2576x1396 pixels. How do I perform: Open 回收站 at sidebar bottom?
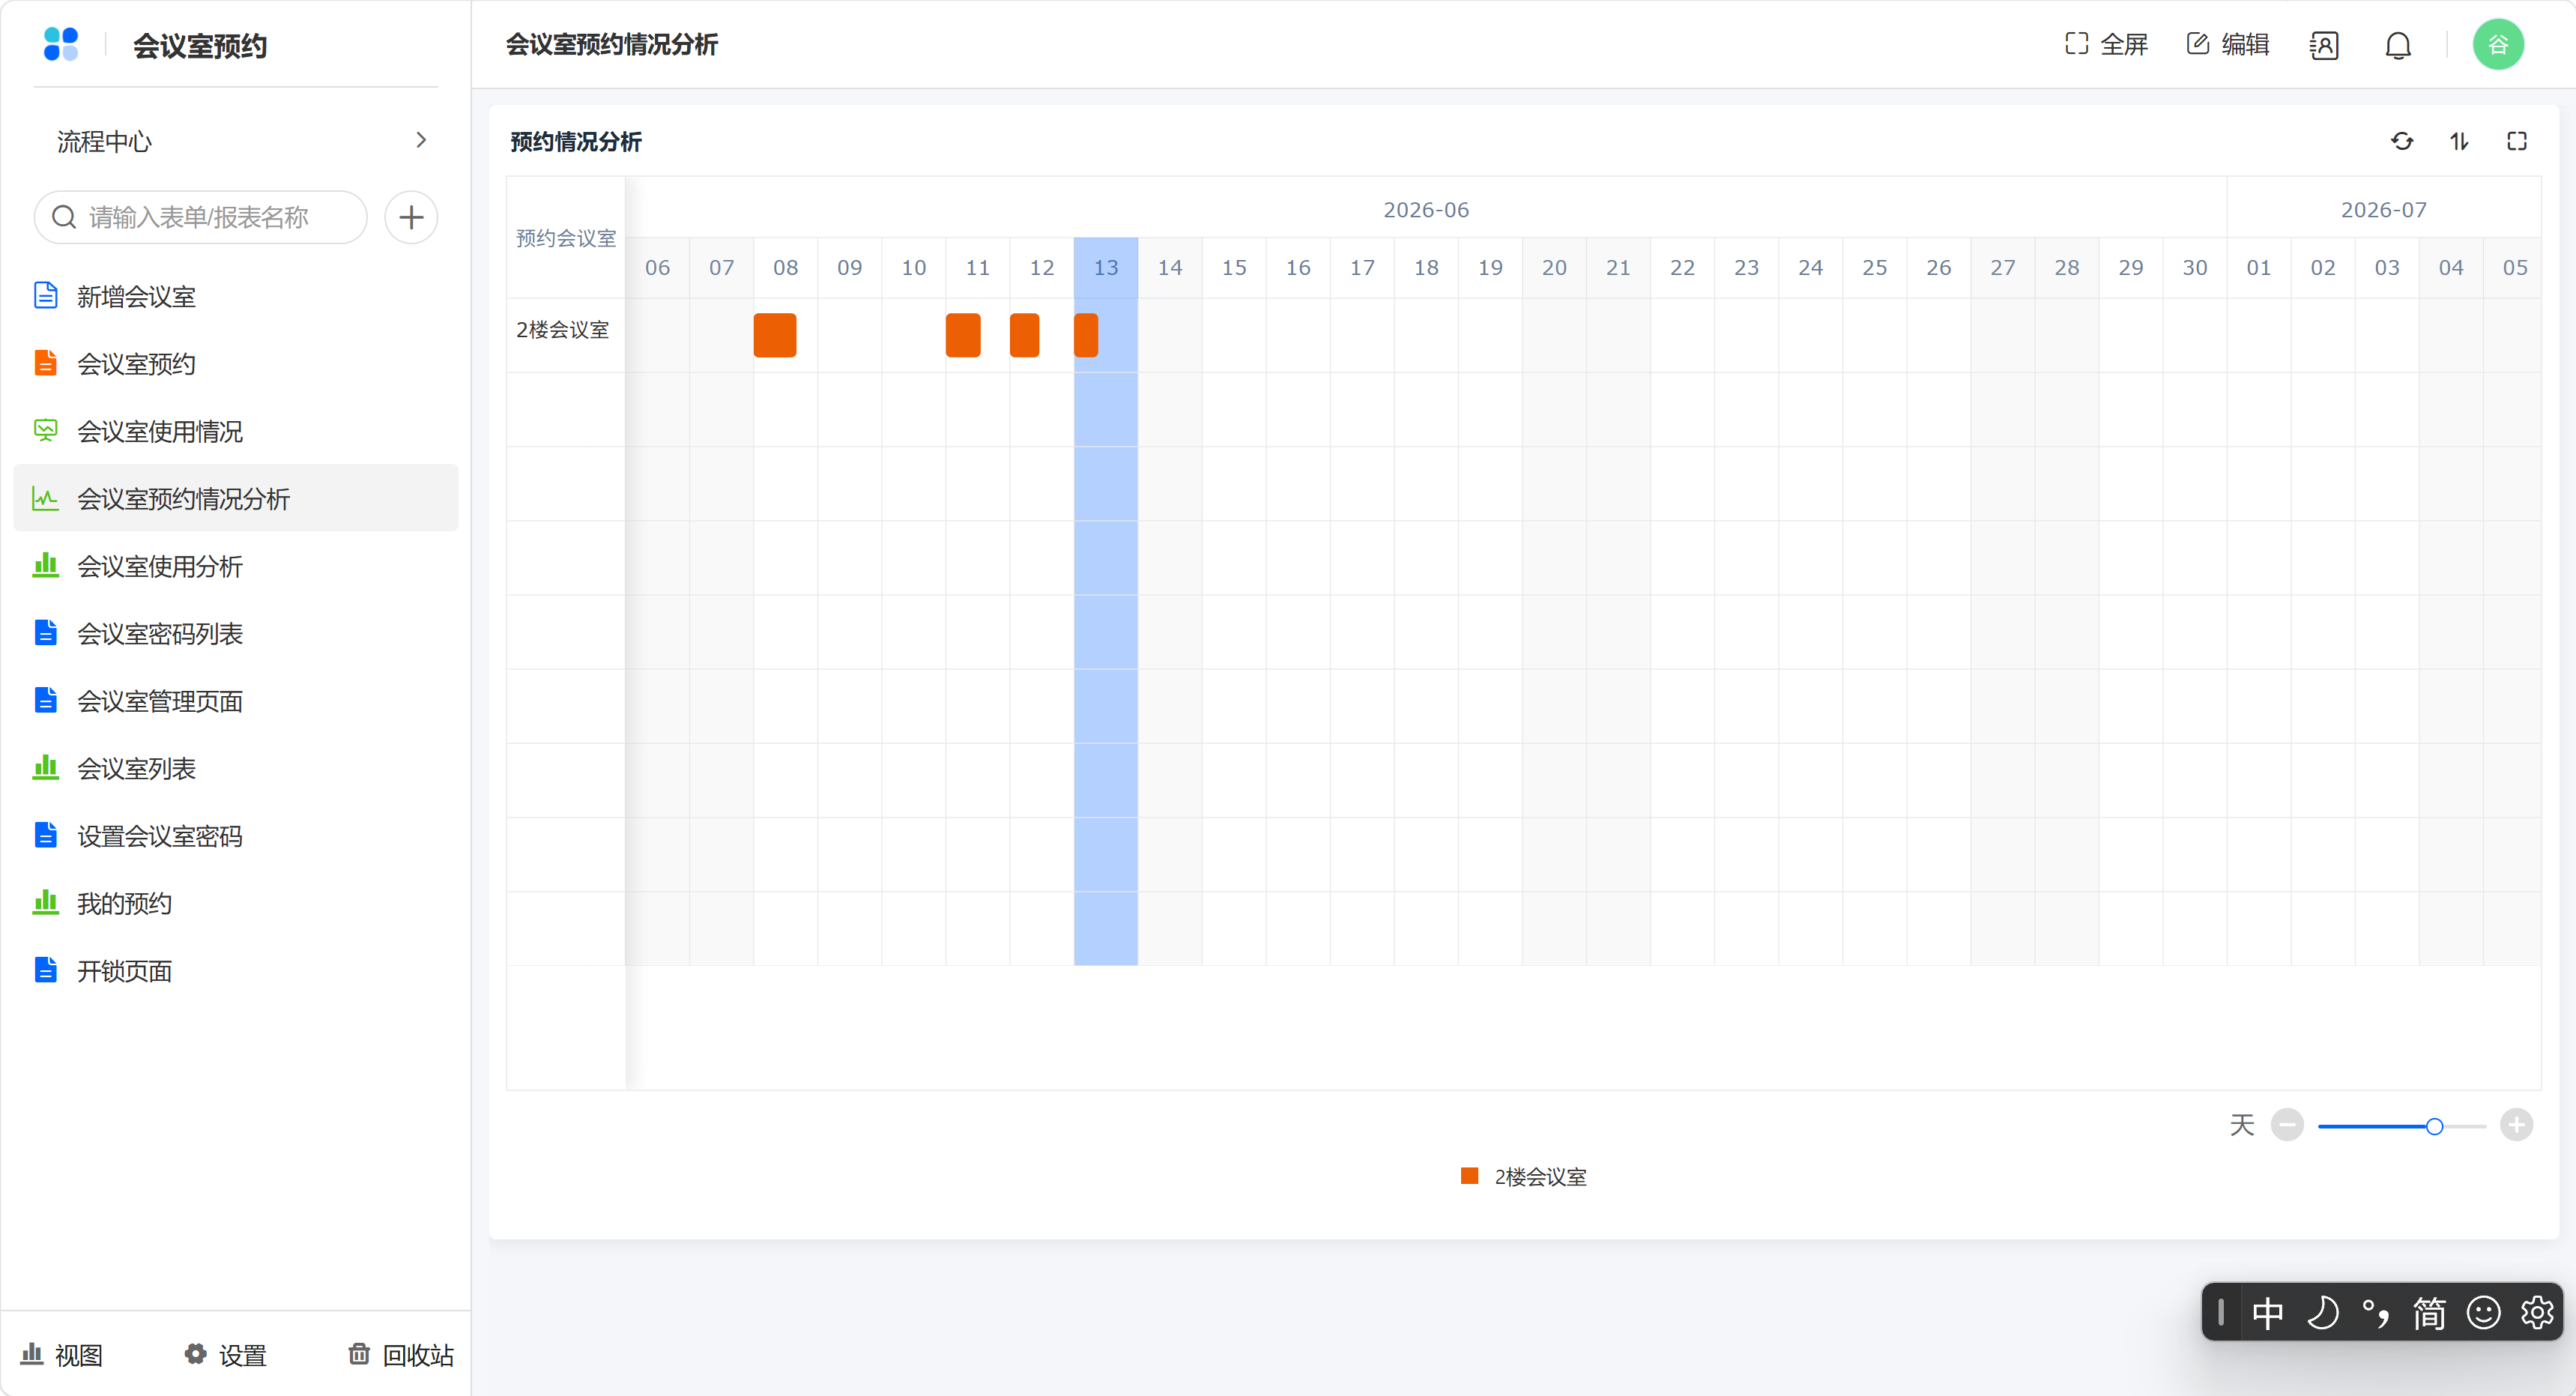click(x=401, y=1355)
